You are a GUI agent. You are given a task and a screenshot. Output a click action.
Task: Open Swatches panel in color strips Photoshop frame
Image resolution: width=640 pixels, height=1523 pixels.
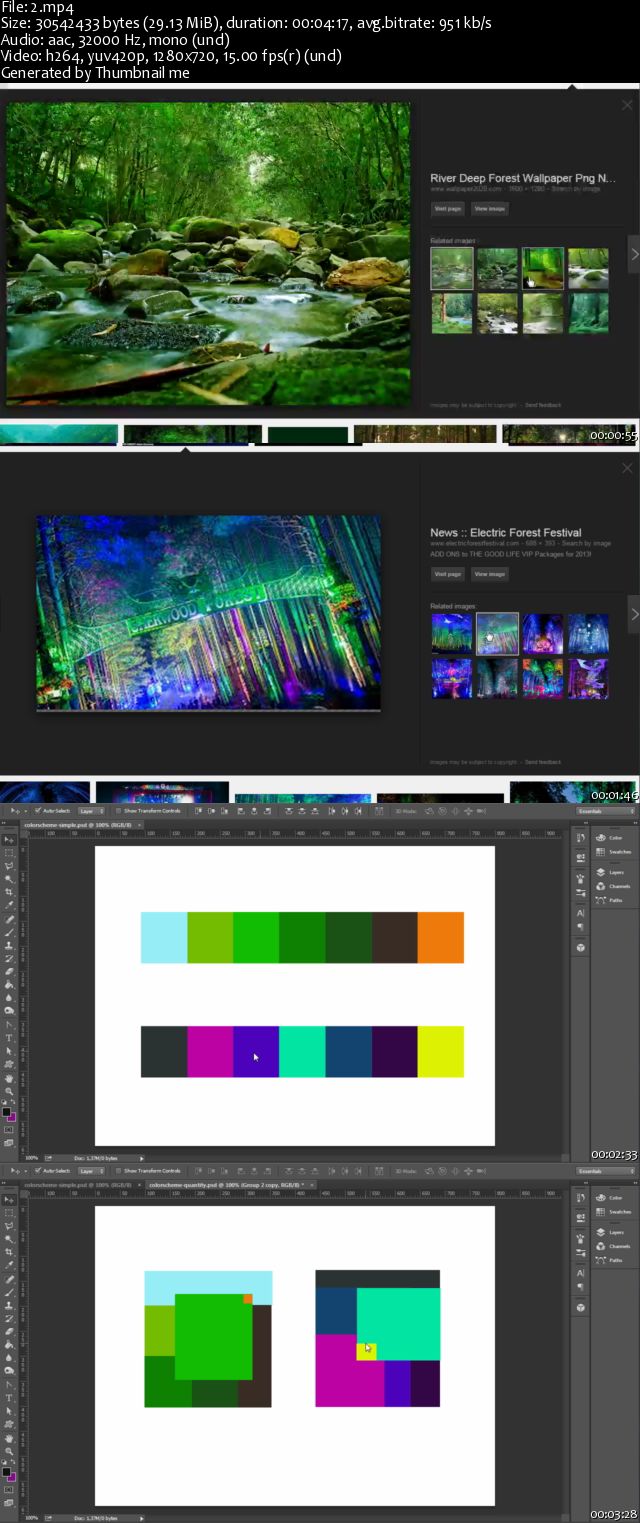(x=613, y=852)
